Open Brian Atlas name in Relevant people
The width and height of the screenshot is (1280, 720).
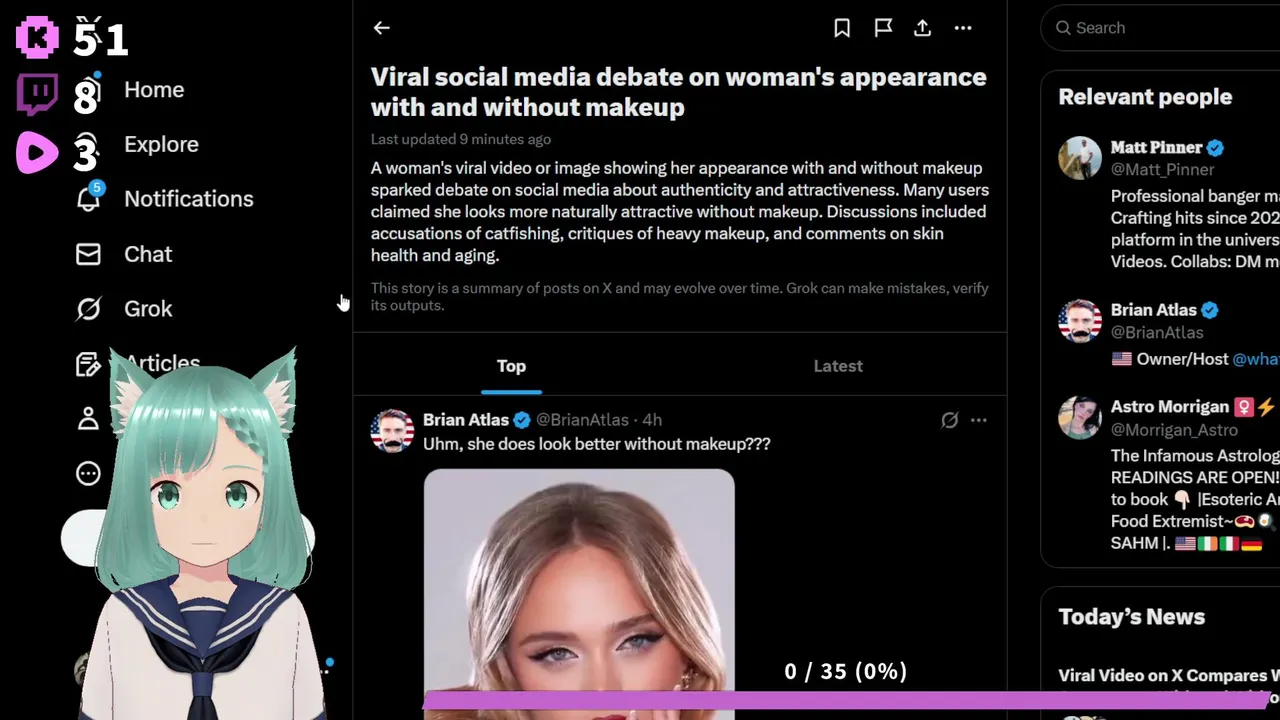[x=1154, y=310]
